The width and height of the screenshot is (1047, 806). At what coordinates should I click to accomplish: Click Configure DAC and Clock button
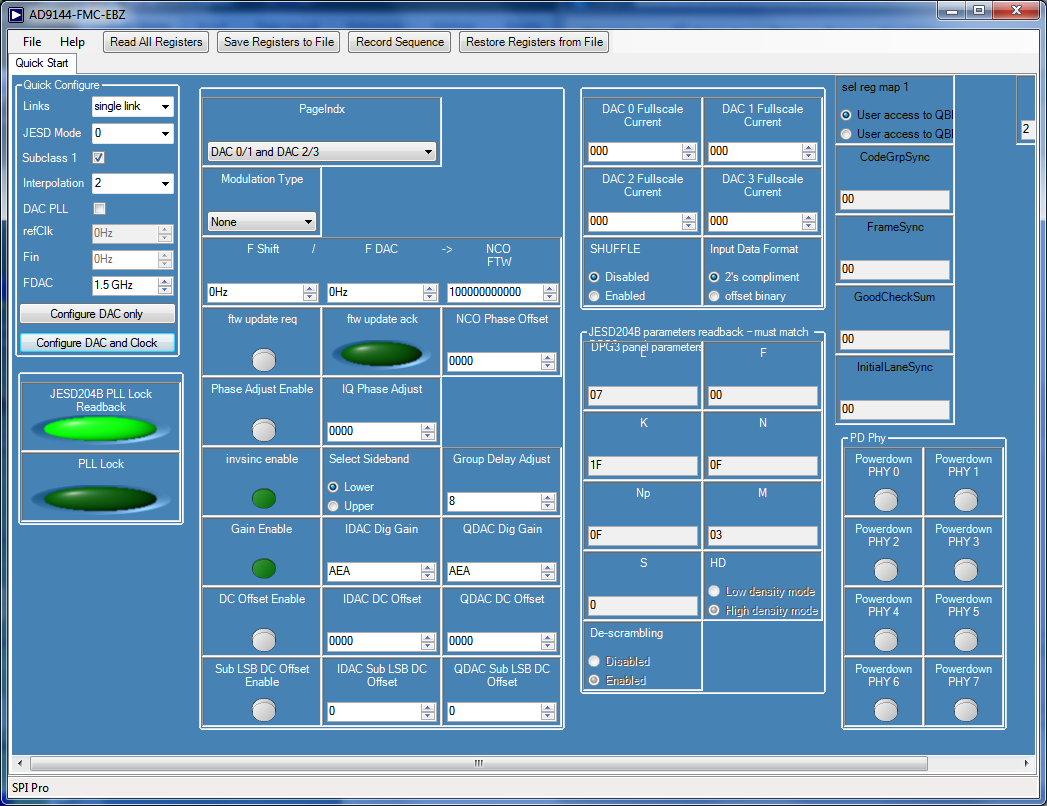pos(97,343)
